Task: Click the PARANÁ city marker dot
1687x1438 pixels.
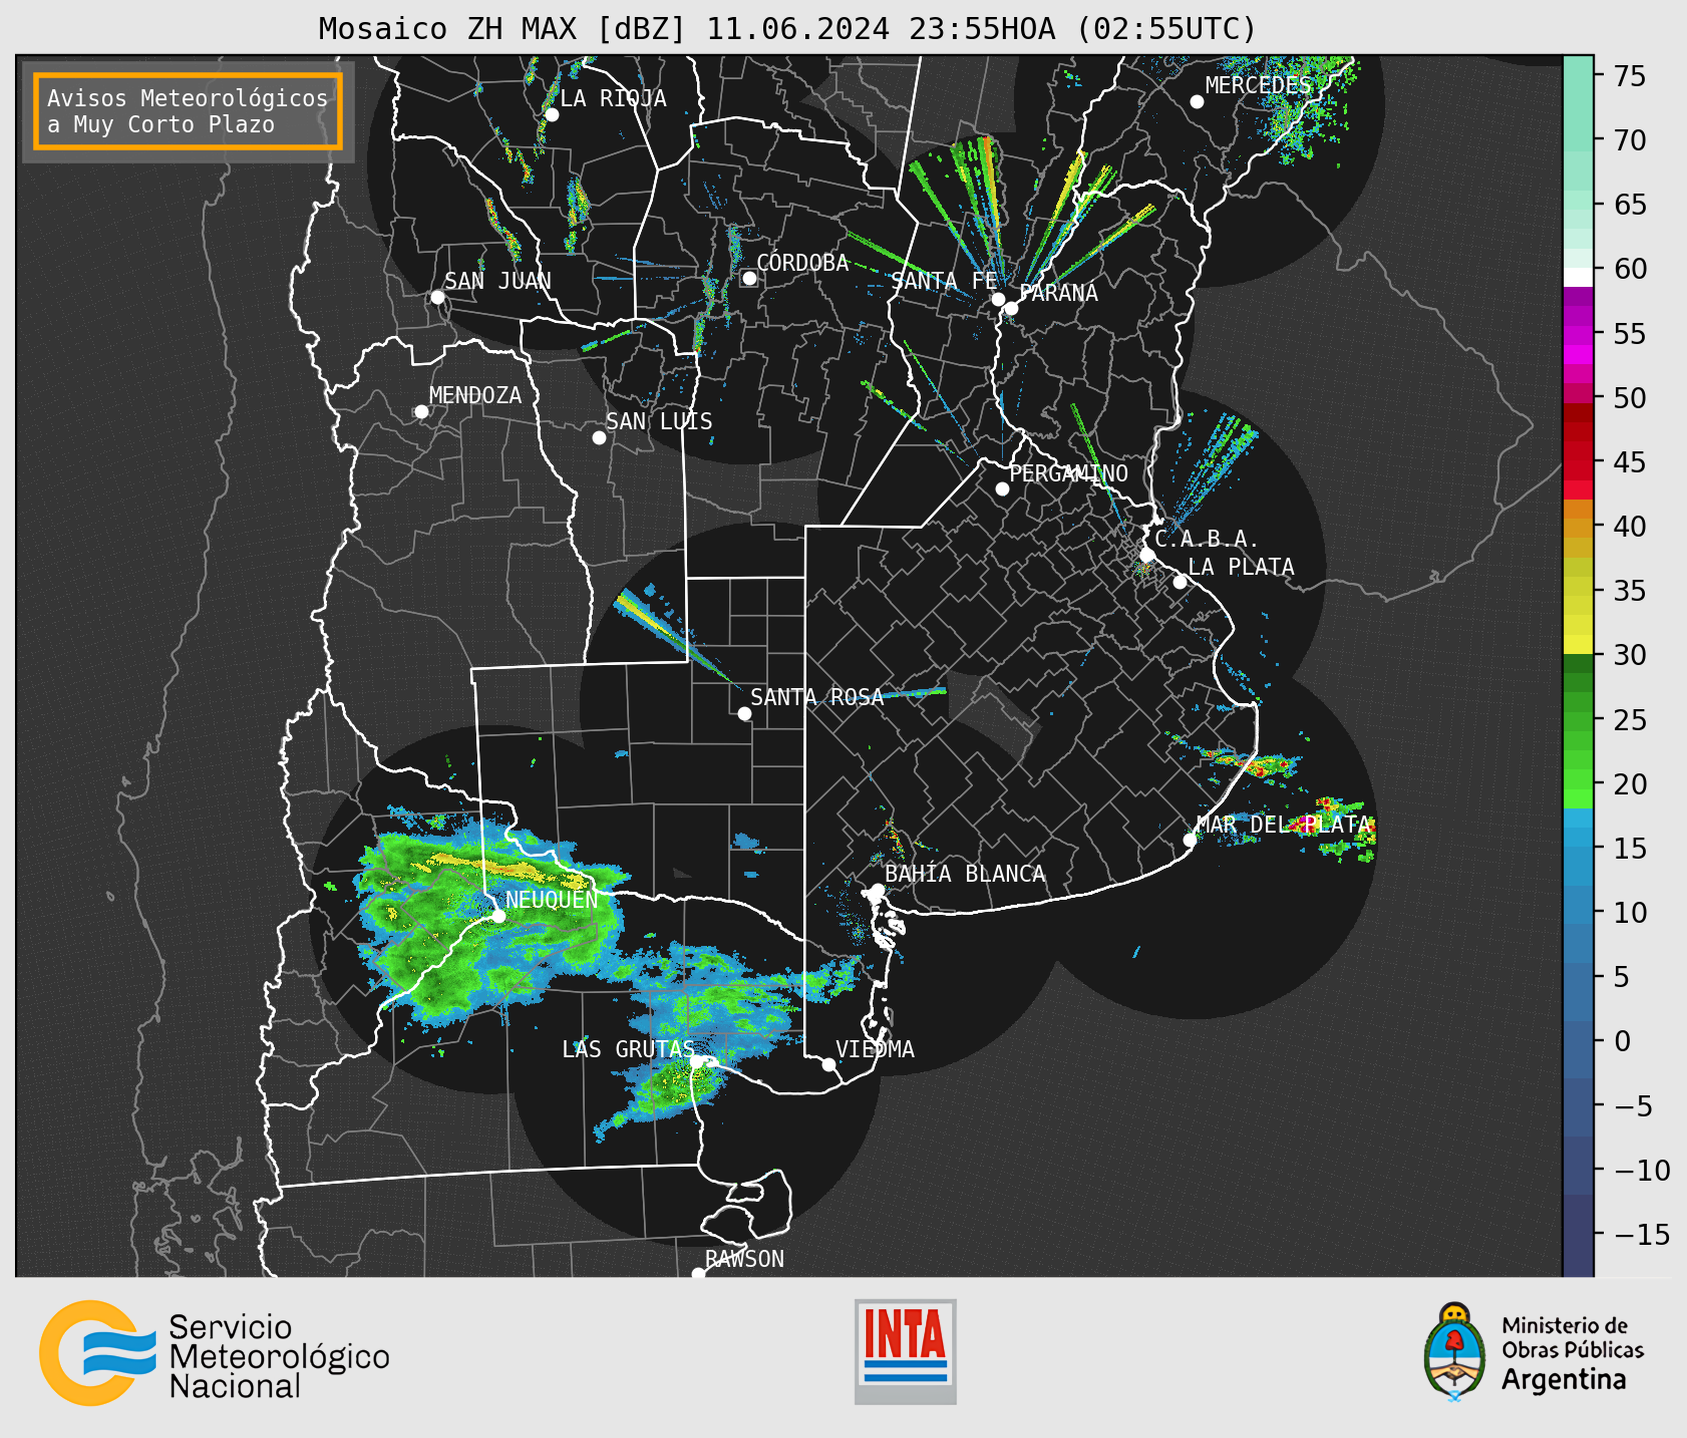Action: (x=1011, y=308)
